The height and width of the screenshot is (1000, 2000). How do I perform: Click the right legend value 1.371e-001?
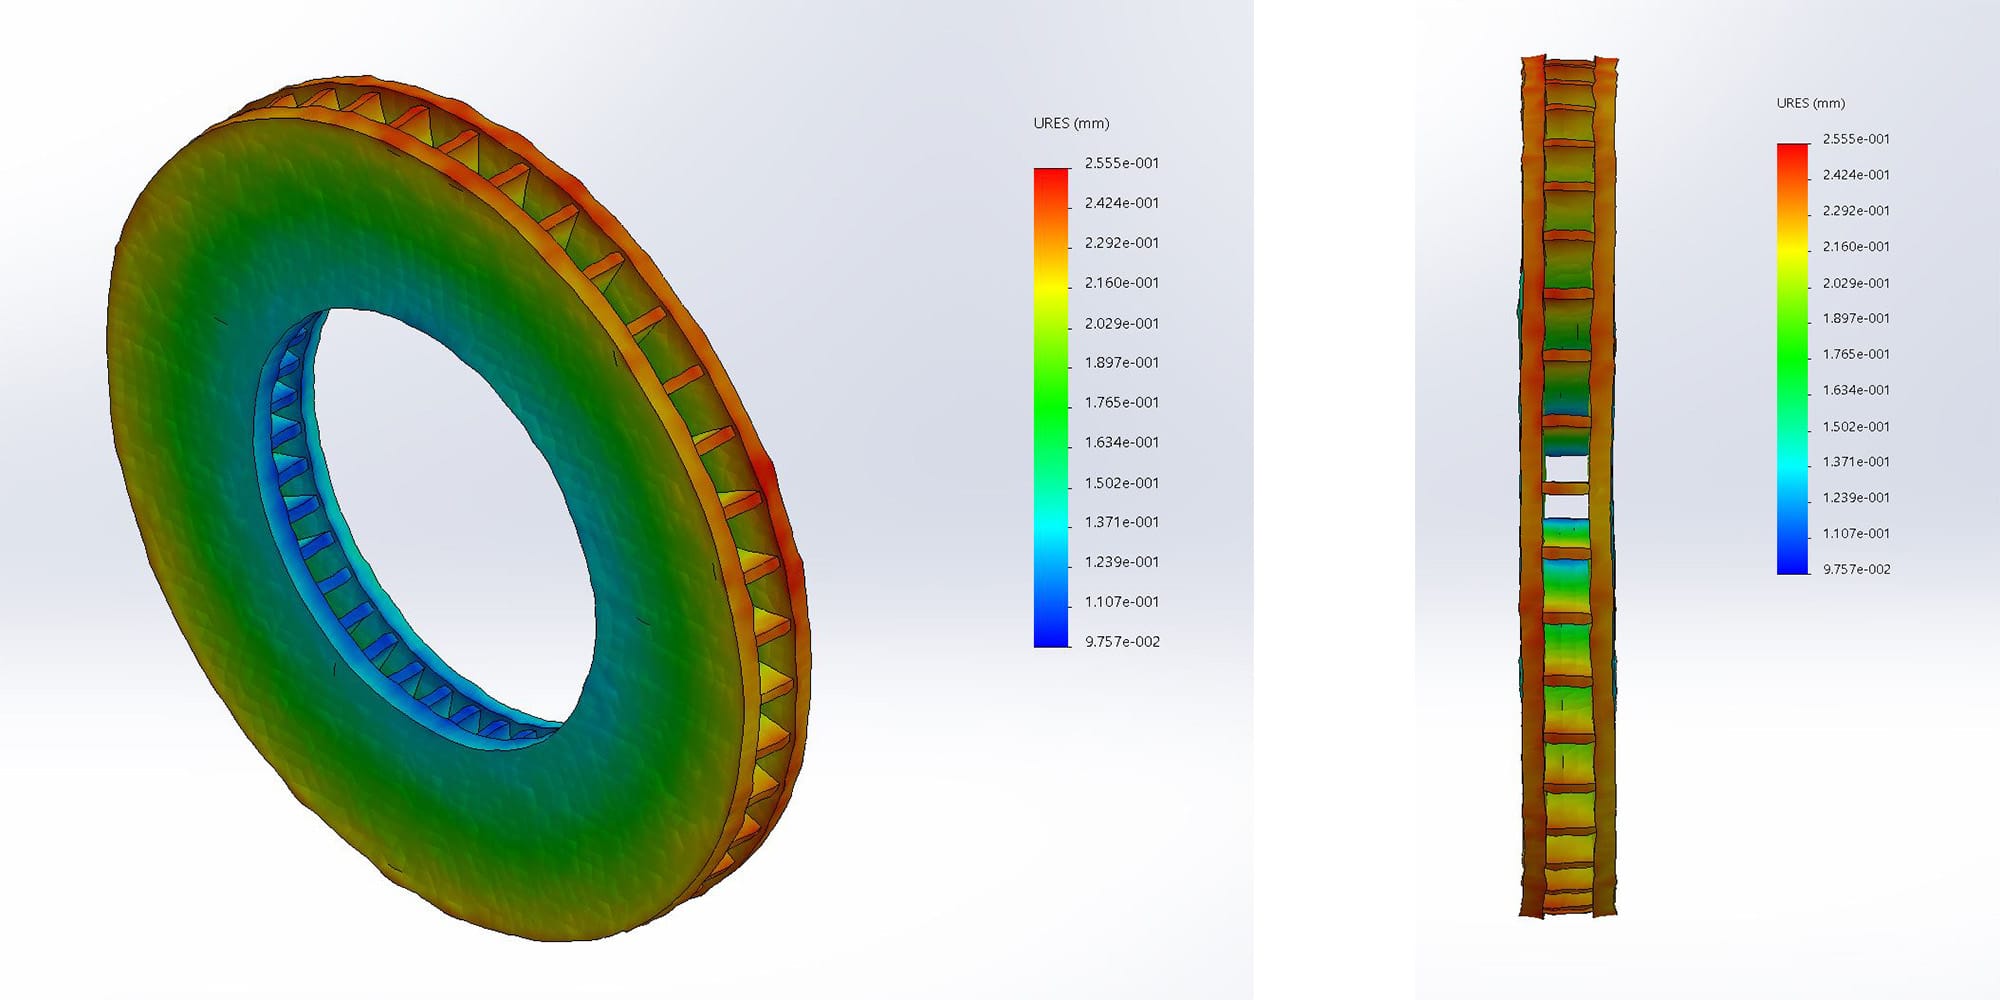[1856, 462]
